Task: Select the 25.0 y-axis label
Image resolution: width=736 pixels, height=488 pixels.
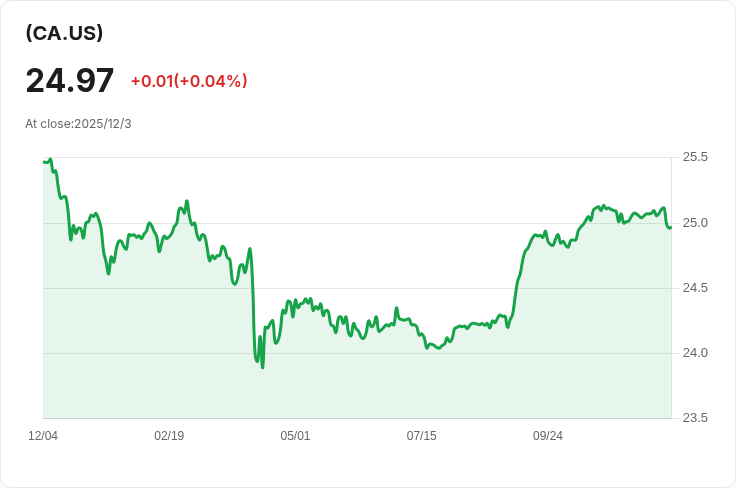Action: point(695,222)
